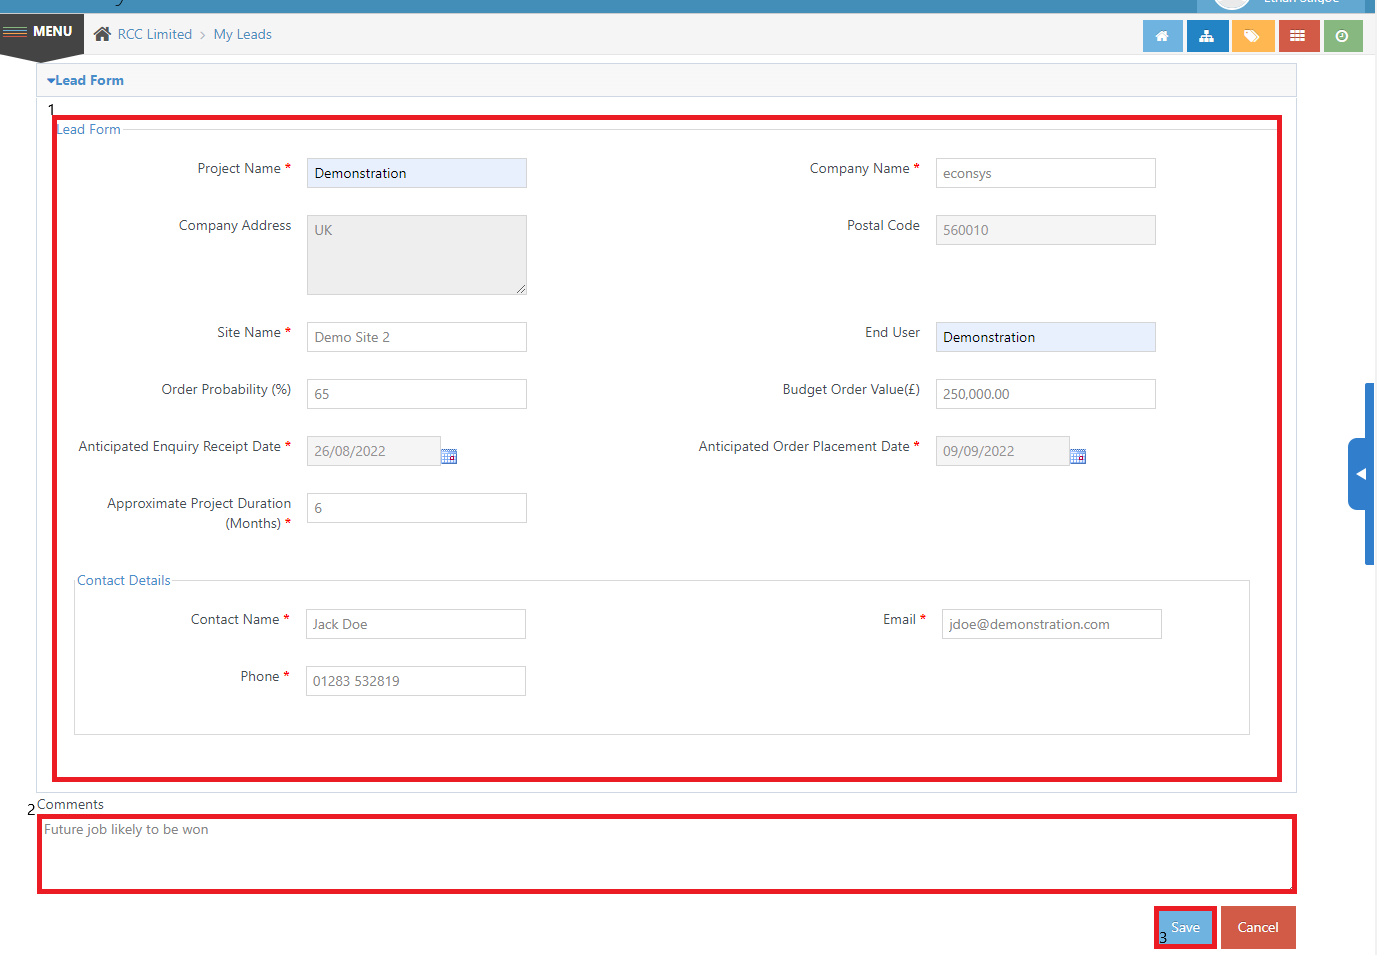Click the light blue home toolbar icon
The height and width of the screenshot is (955, 1377).
pos(1162,36)
